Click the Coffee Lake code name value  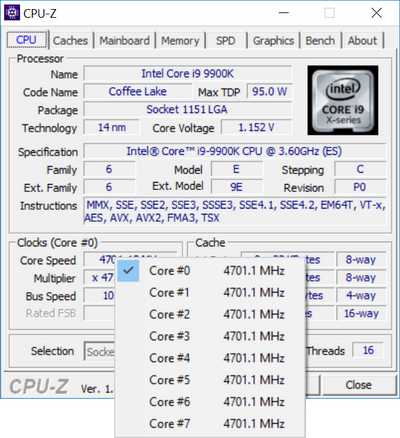pos(137,92)
